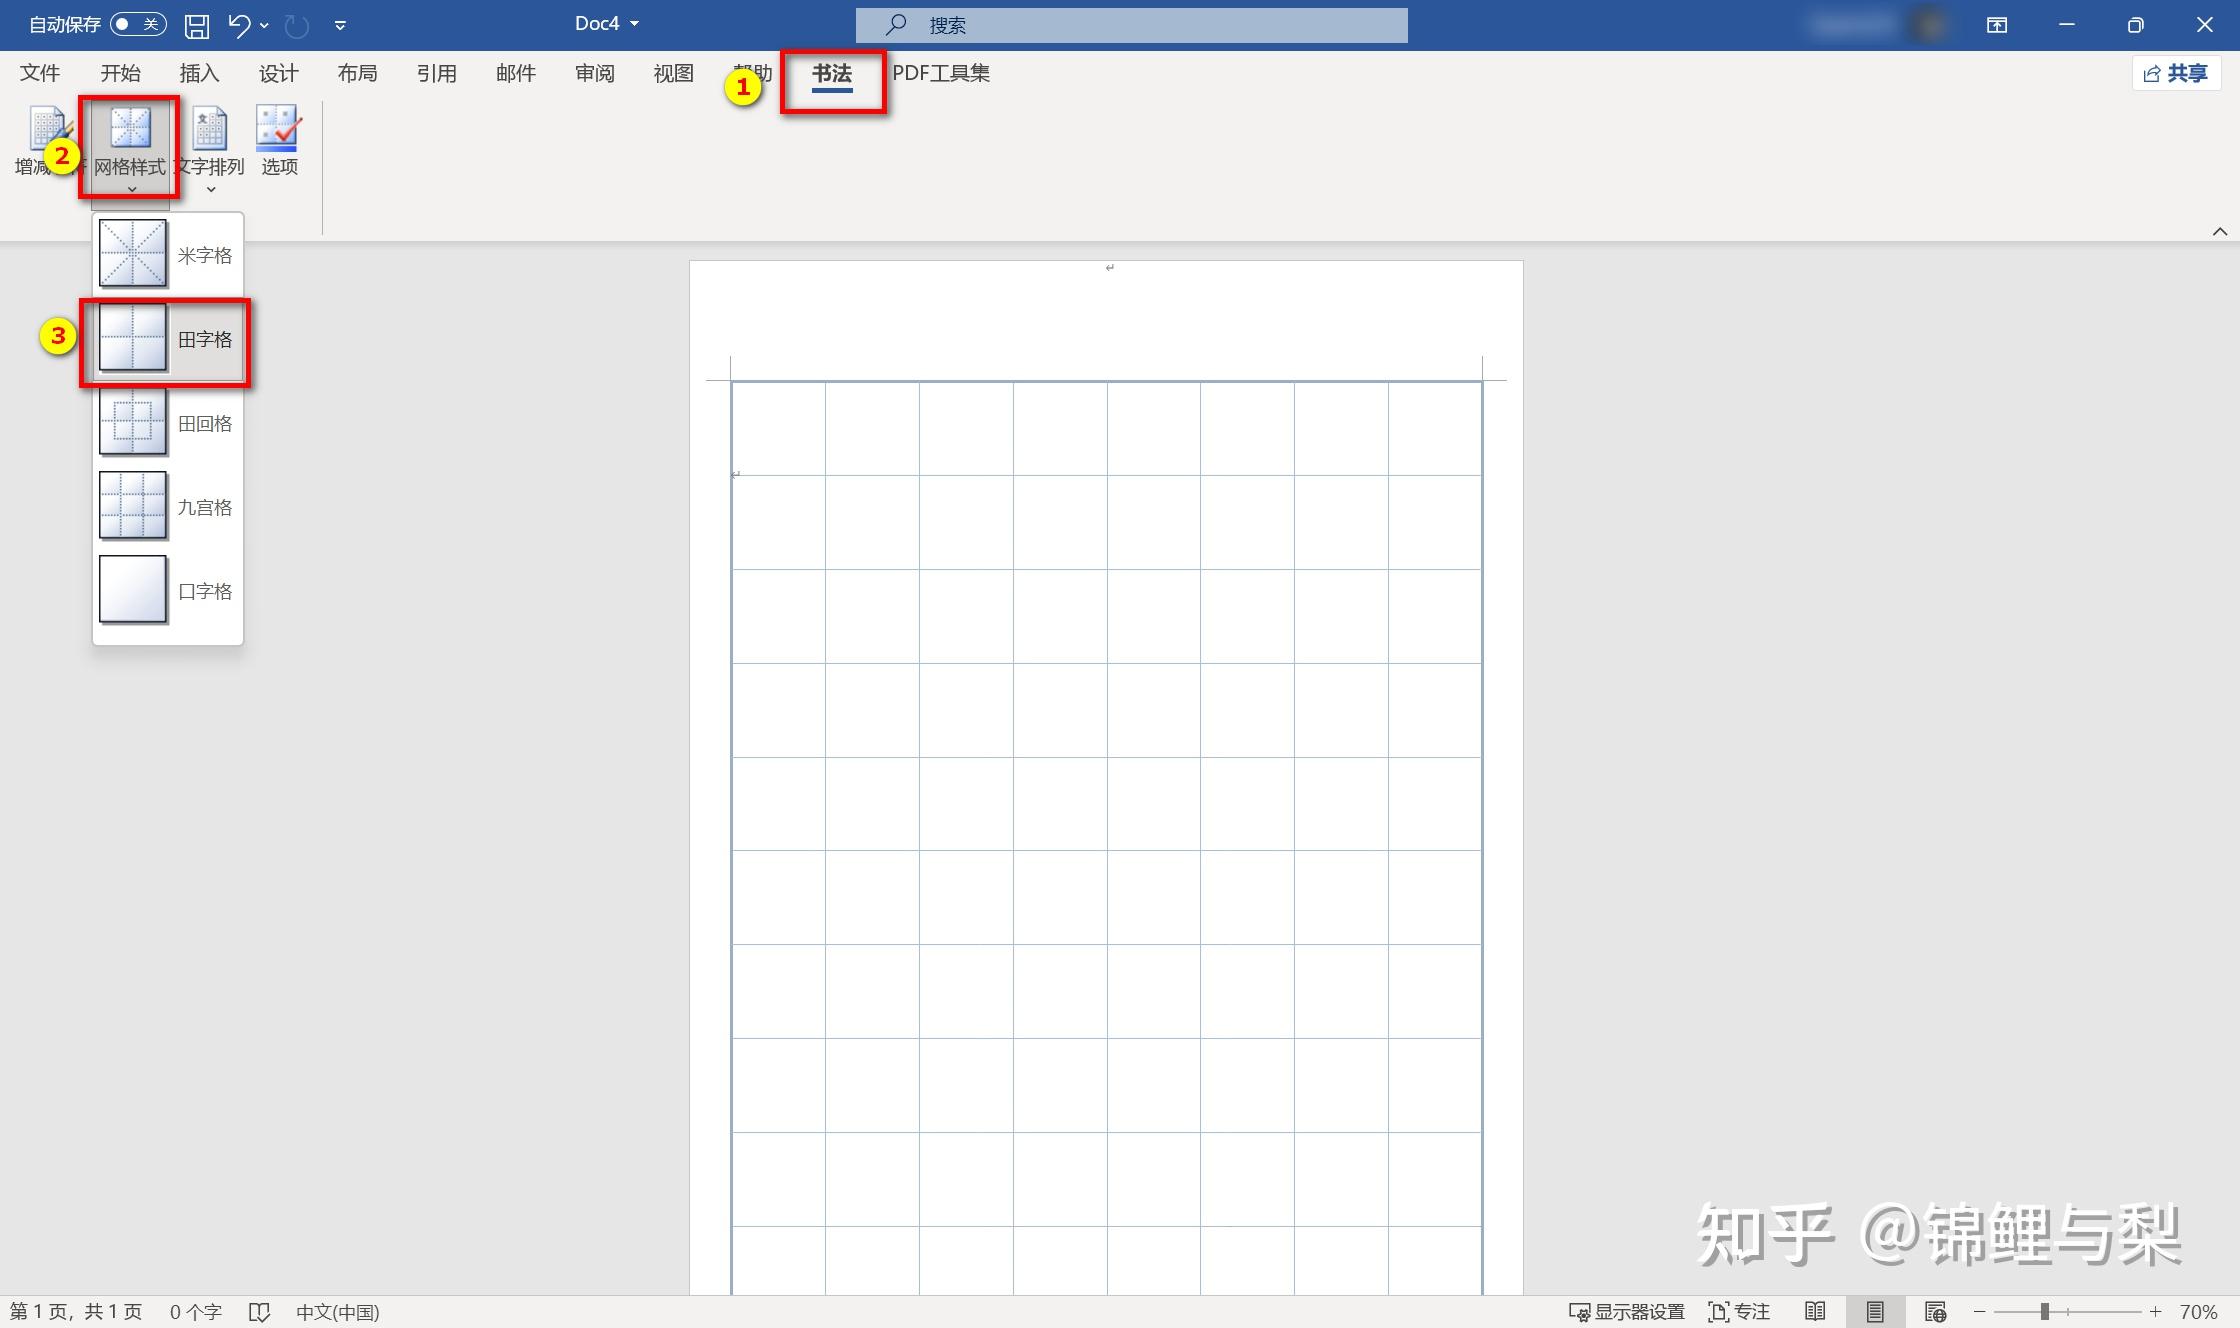Viewport: 2240px width, 1328px height.
Task: Click the Save icon in title bar
Action: tap(197, 25)
